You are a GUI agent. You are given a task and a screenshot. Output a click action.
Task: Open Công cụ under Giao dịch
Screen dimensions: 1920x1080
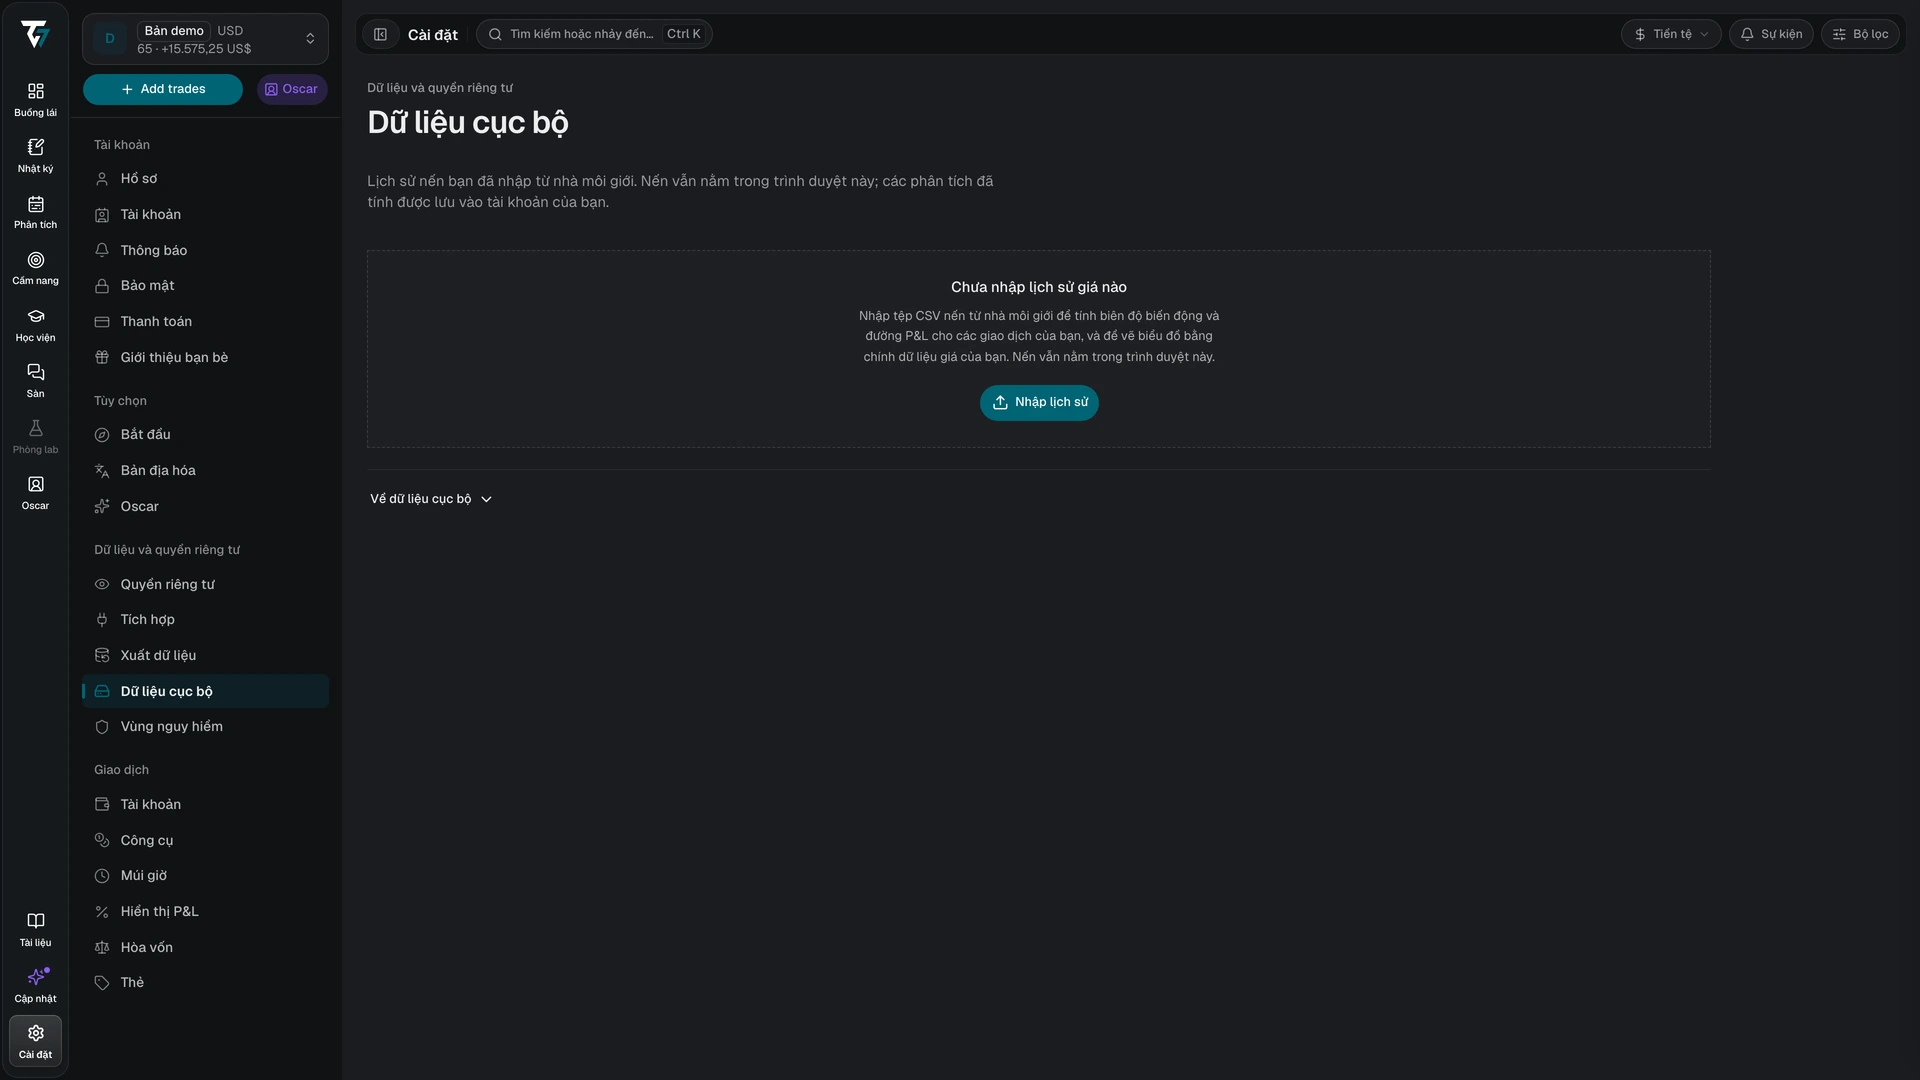coord(205,841)
